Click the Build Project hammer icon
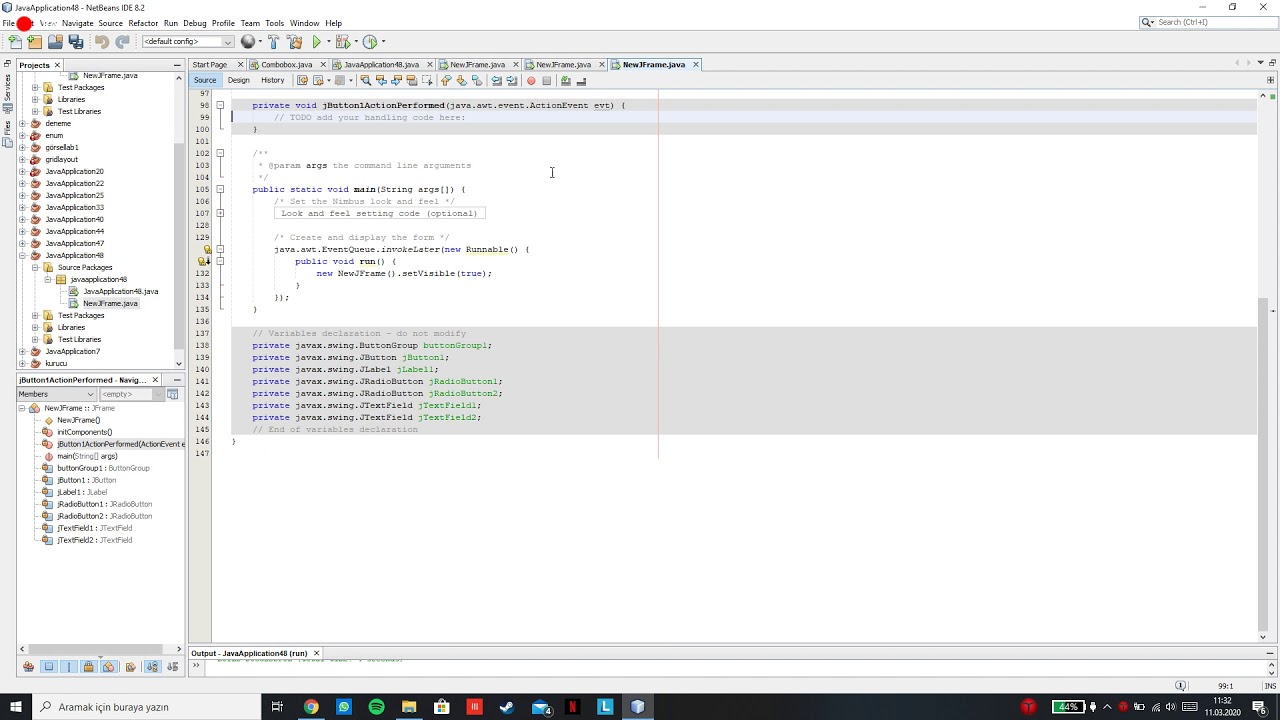Viewport: 1280px width, 720px height. click(273, 42)
